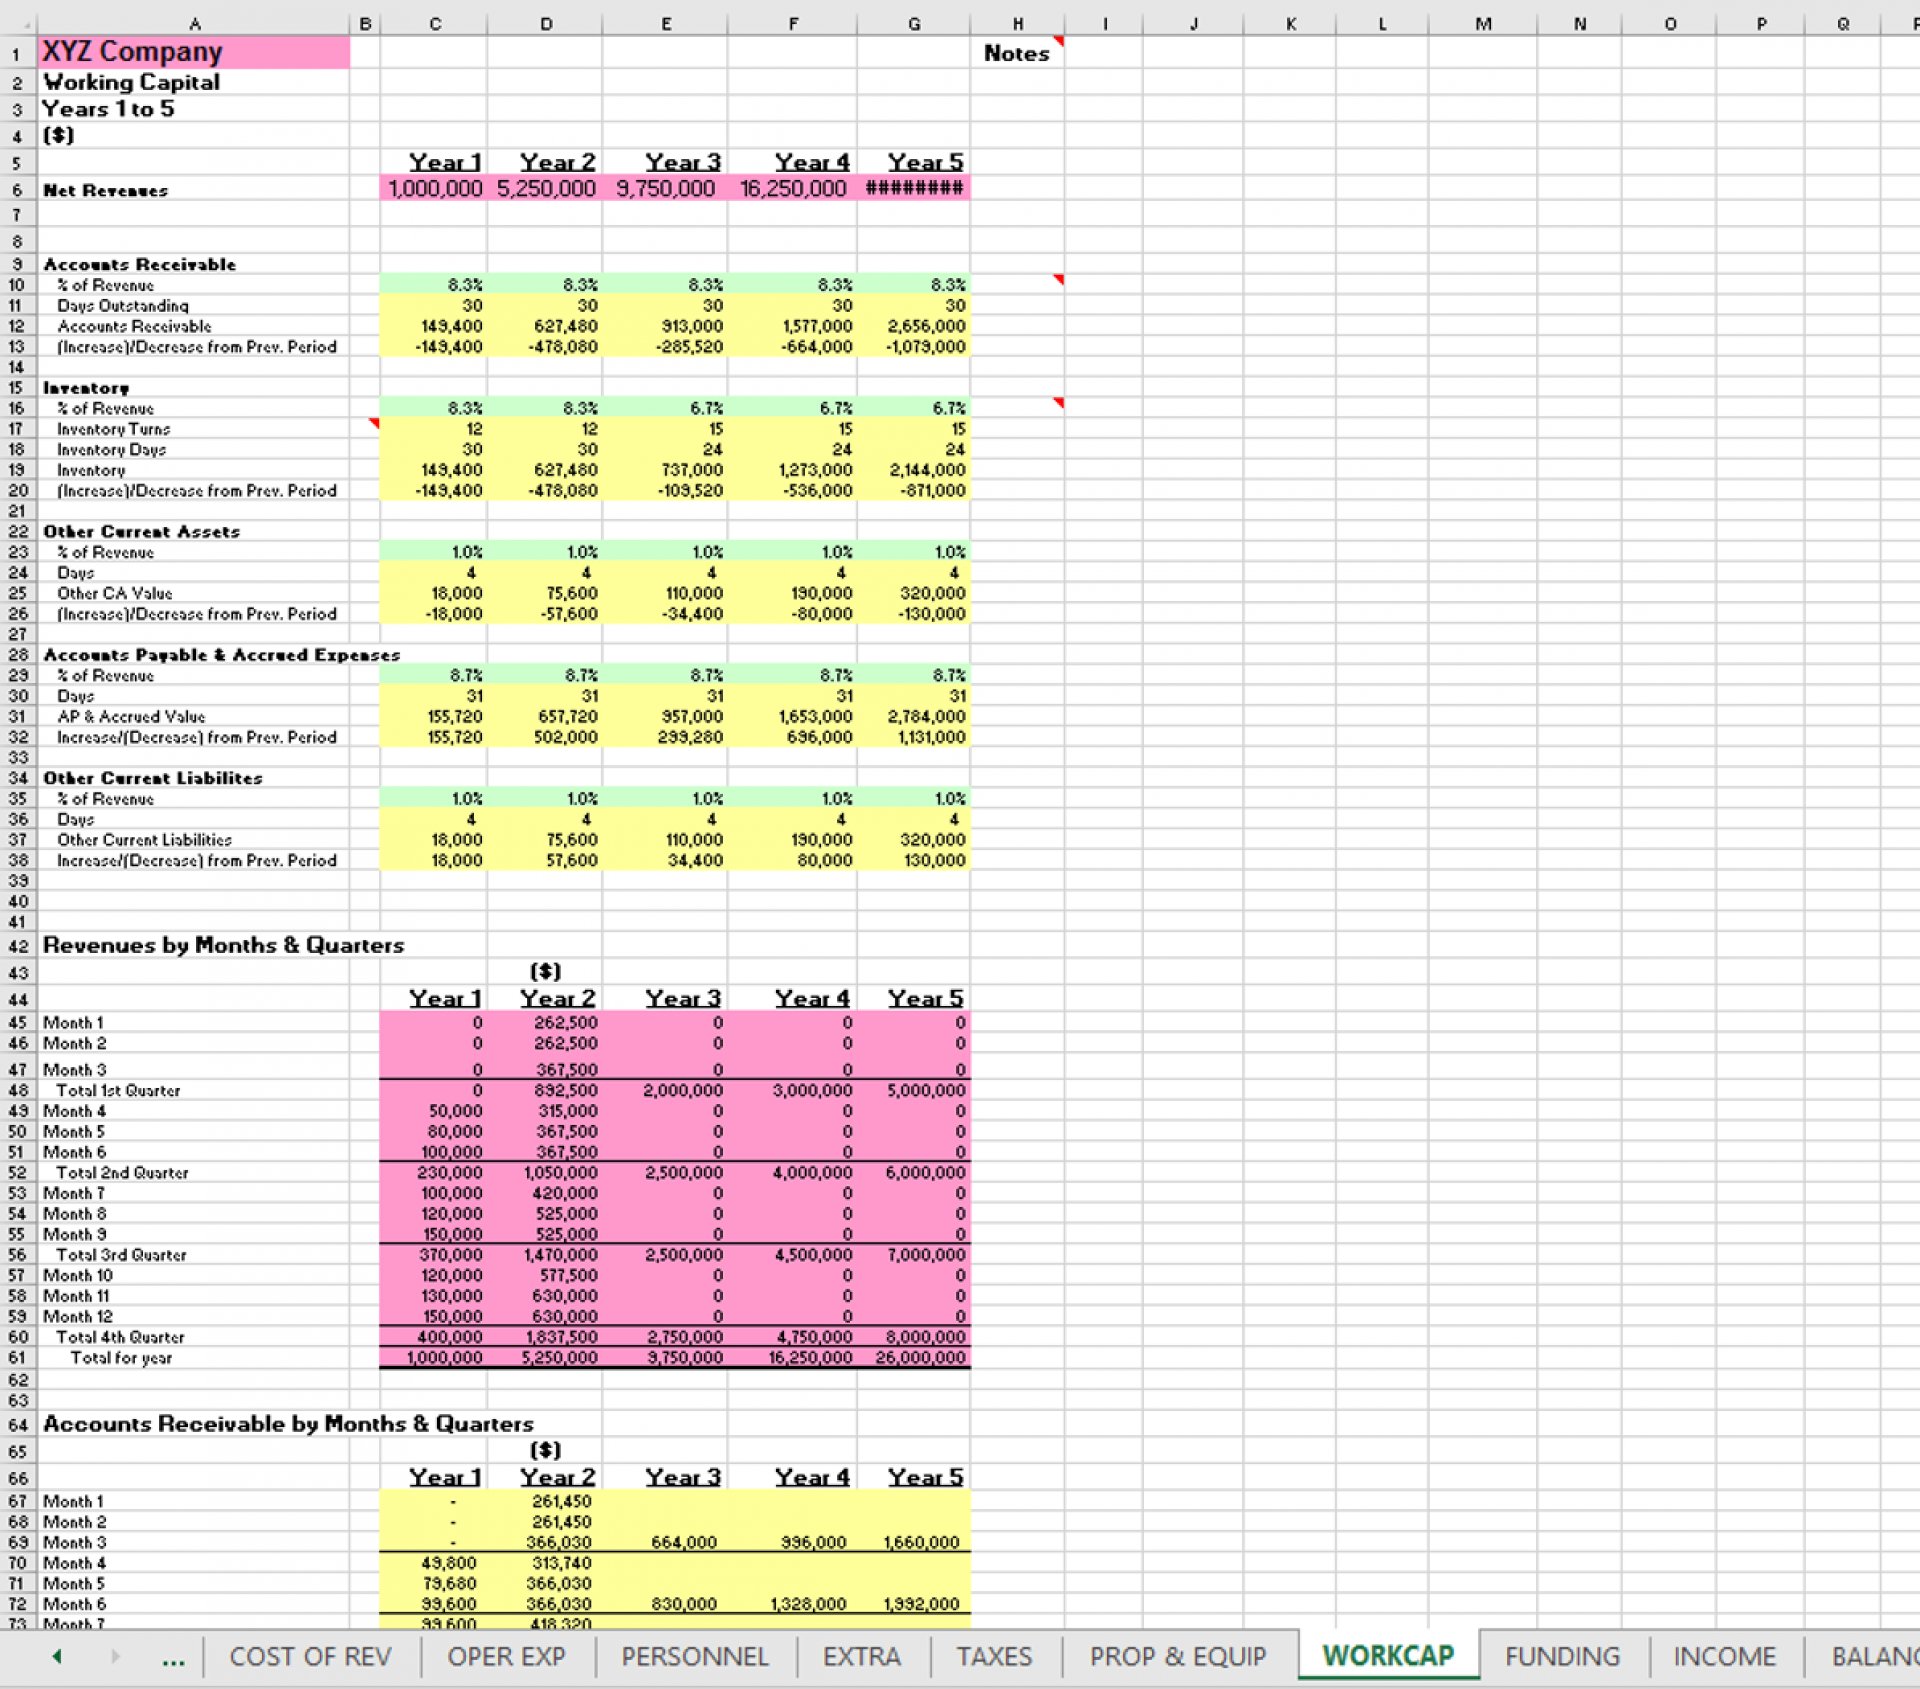This screenshot has height=1689, width=1920.
Task: Select column F header
Action: coord(792,23)
